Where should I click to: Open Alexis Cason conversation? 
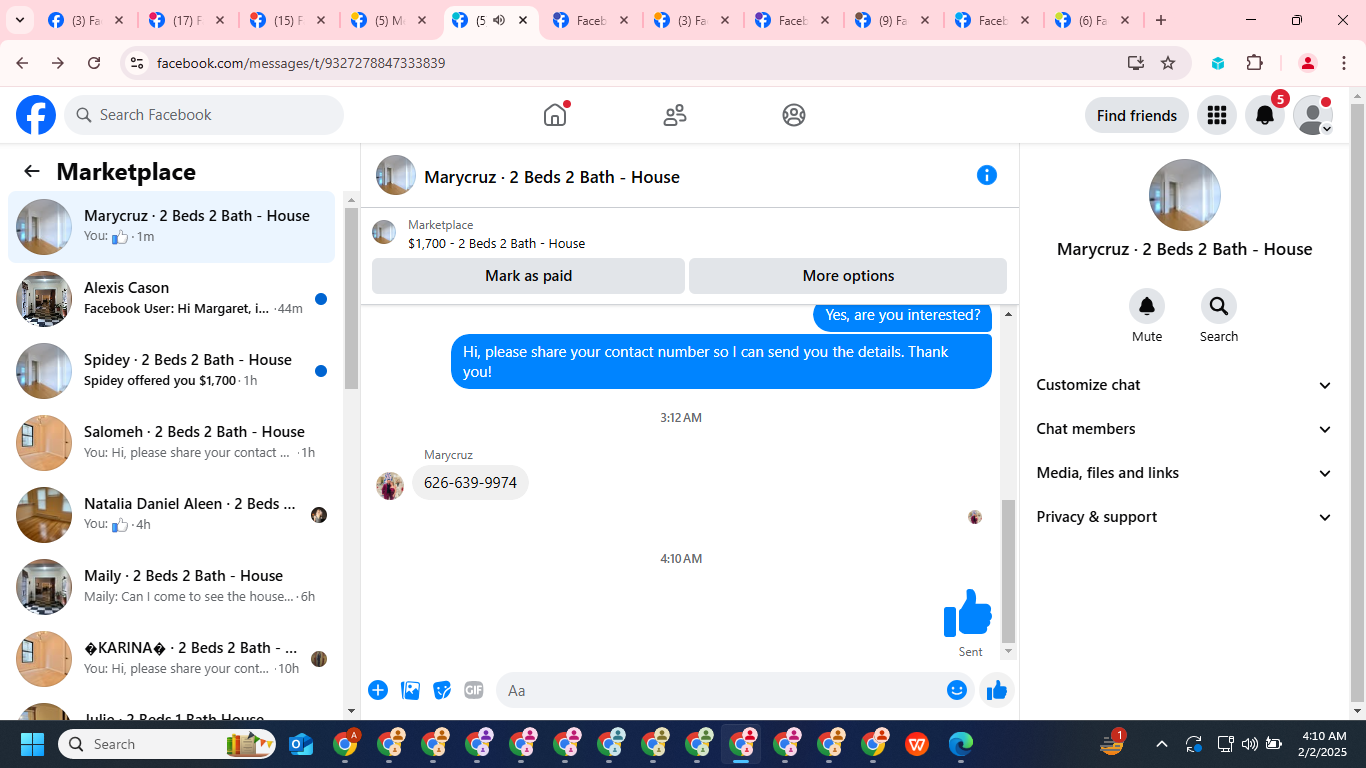tap(171, 299)
